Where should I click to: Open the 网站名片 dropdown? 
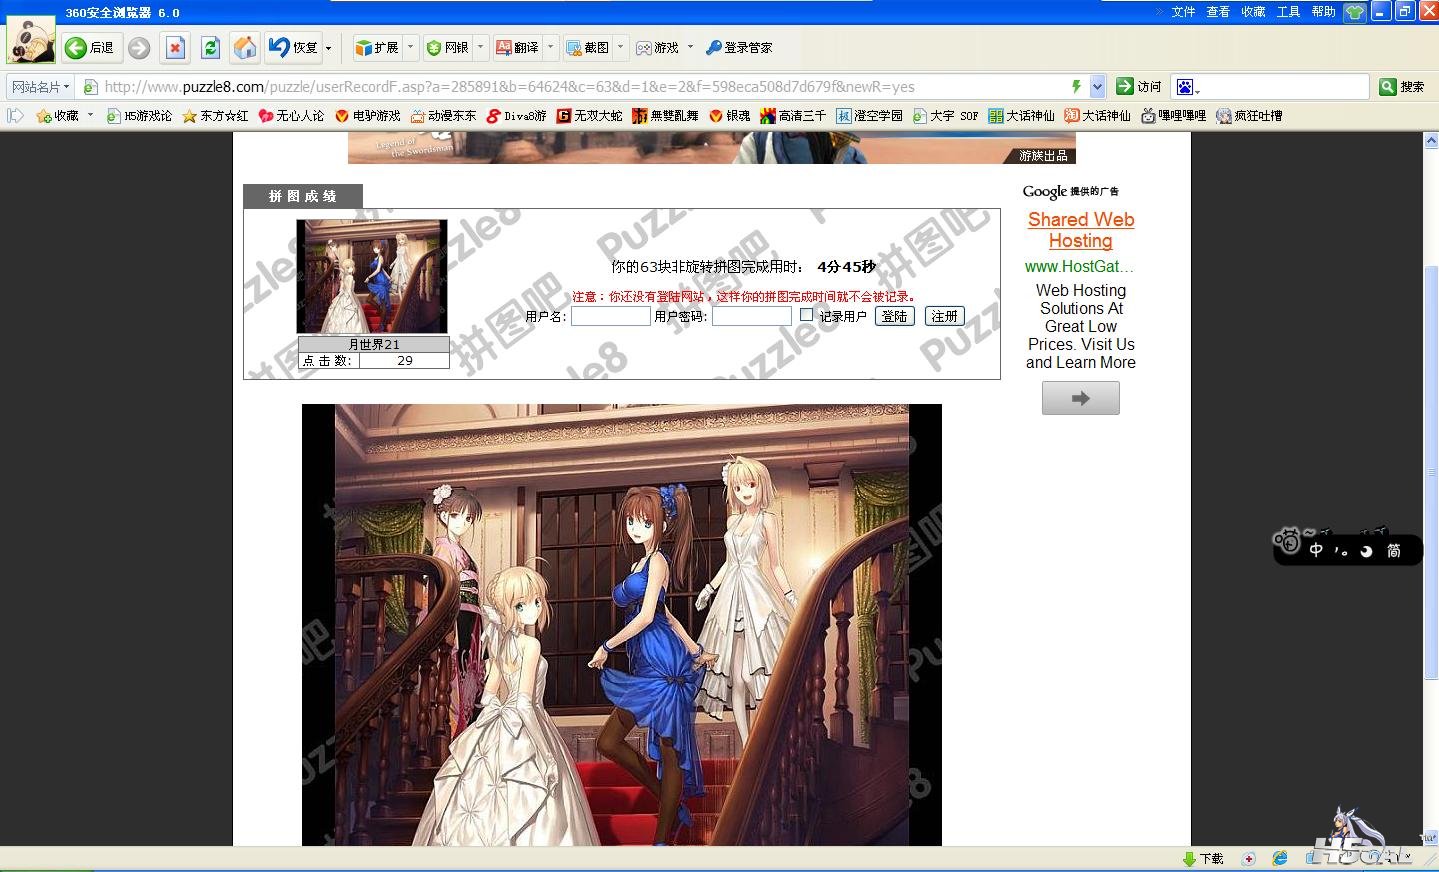[41, 87]
